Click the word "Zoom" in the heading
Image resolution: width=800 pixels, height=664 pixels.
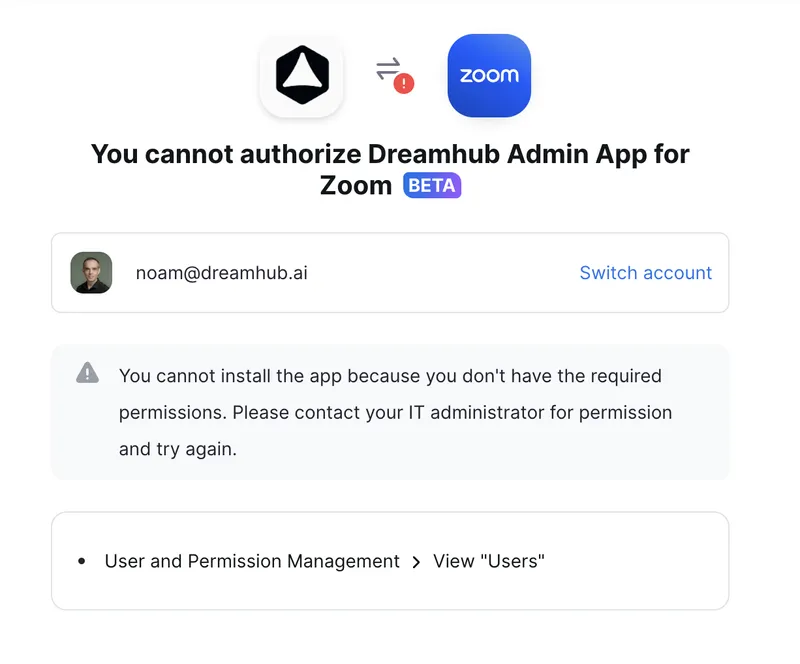356,185
